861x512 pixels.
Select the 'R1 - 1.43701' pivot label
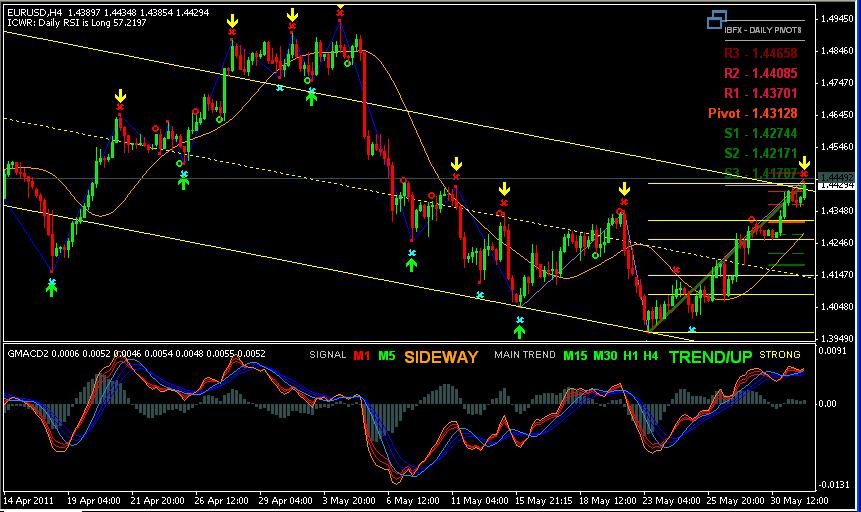coord(761,93)
